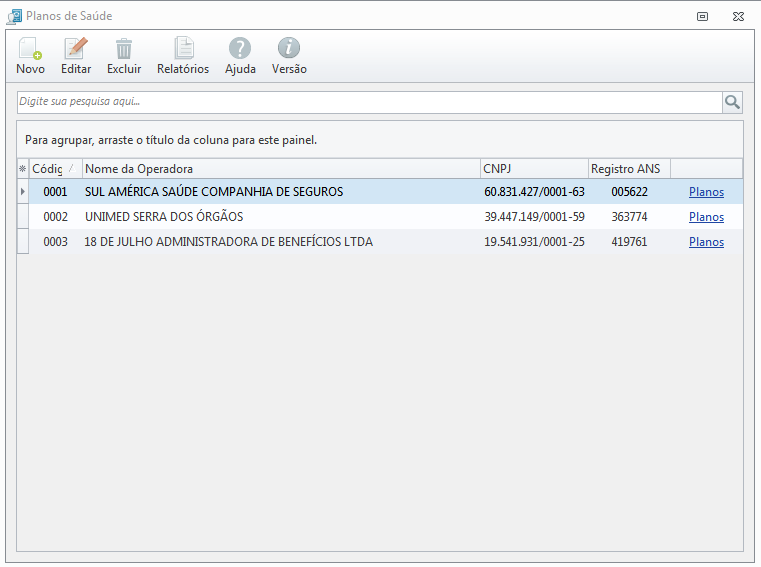Close the Planos de Saúde window
This screenshot has height=567, width=761.
(x=738, y=17)
